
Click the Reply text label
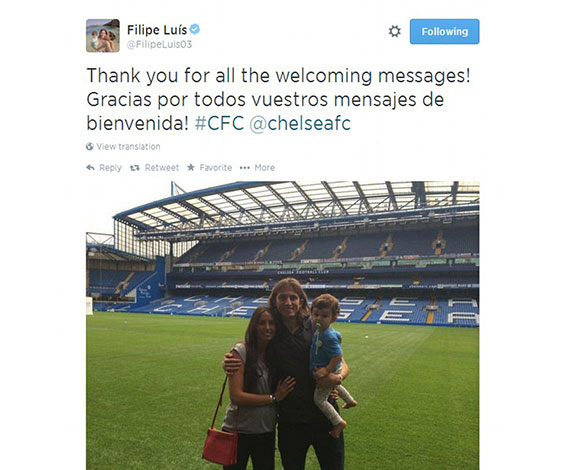click(110, 168)
